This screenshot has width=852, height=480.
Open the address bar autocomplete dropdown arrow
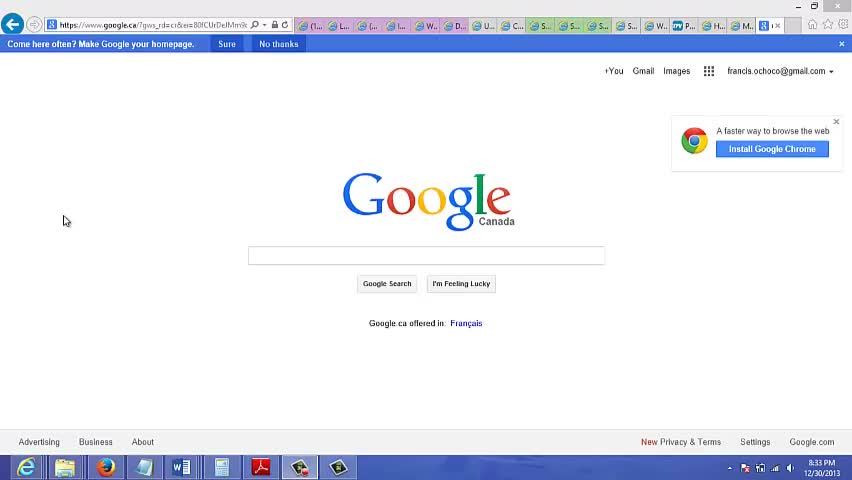click(x=265, y=25)
